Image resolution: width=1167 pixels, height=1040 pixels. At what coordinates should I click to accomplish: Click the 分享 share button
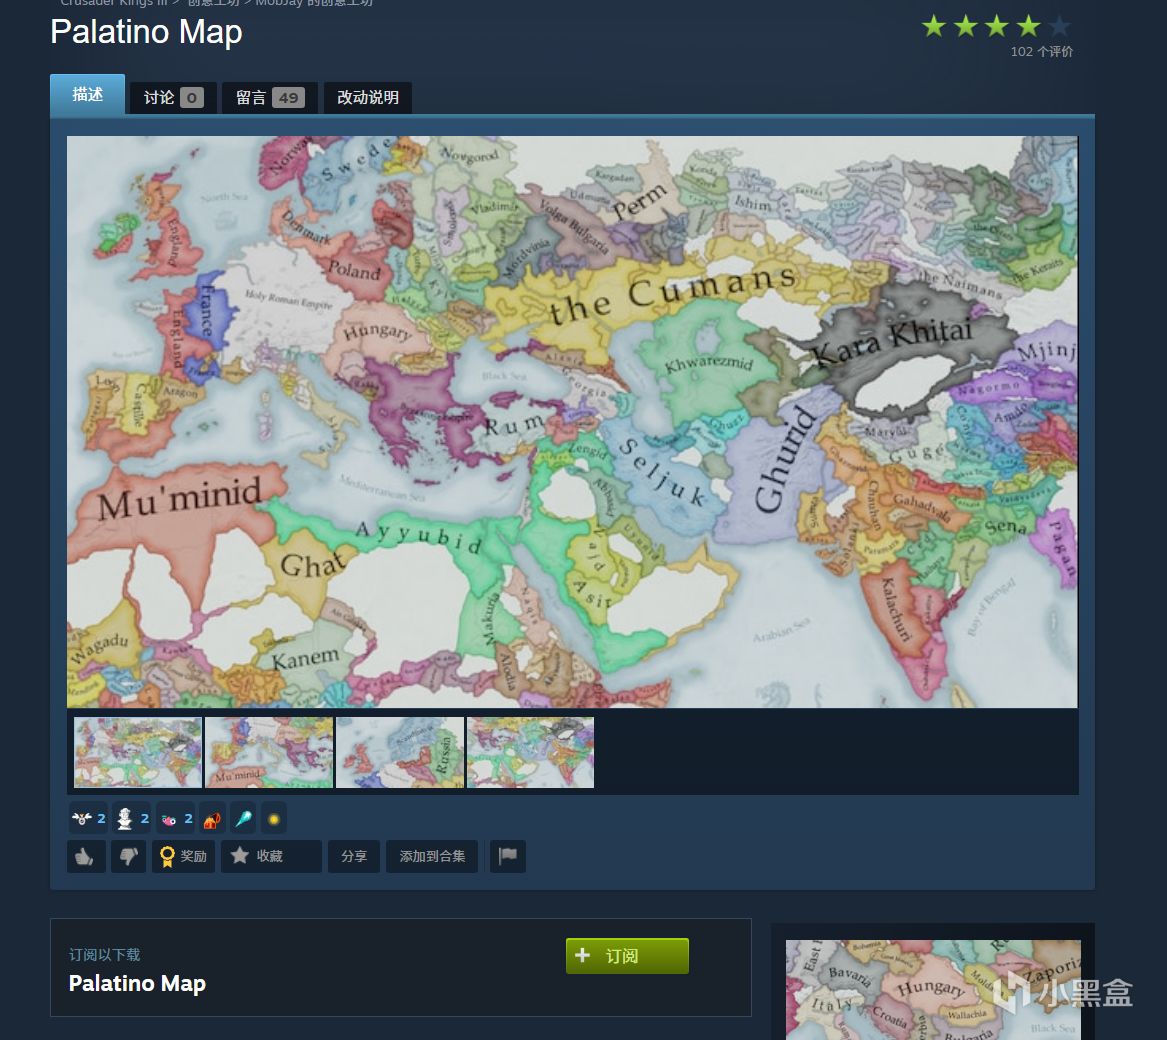pos(354,856)
